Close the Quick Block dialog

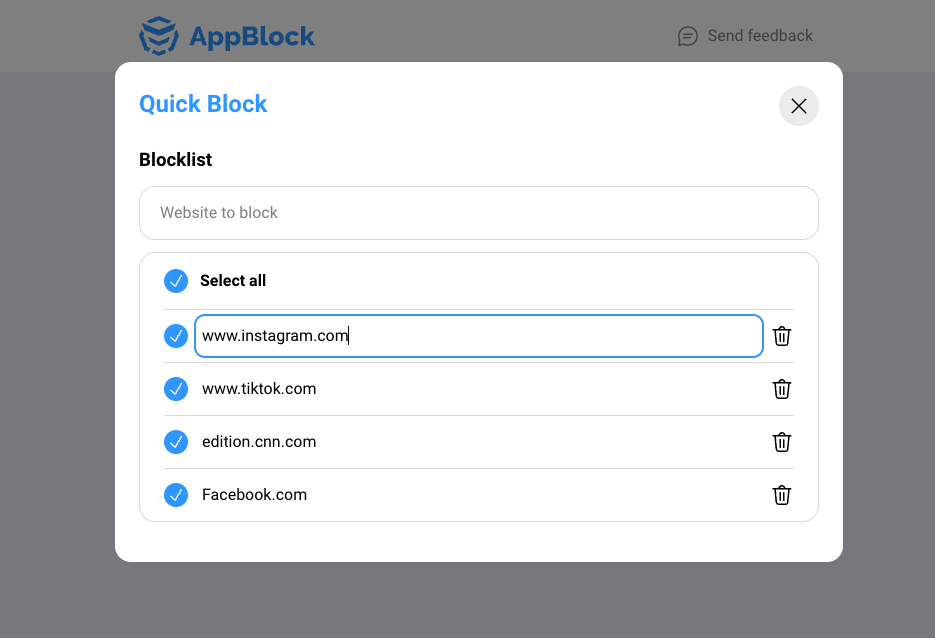click(798, 106)
